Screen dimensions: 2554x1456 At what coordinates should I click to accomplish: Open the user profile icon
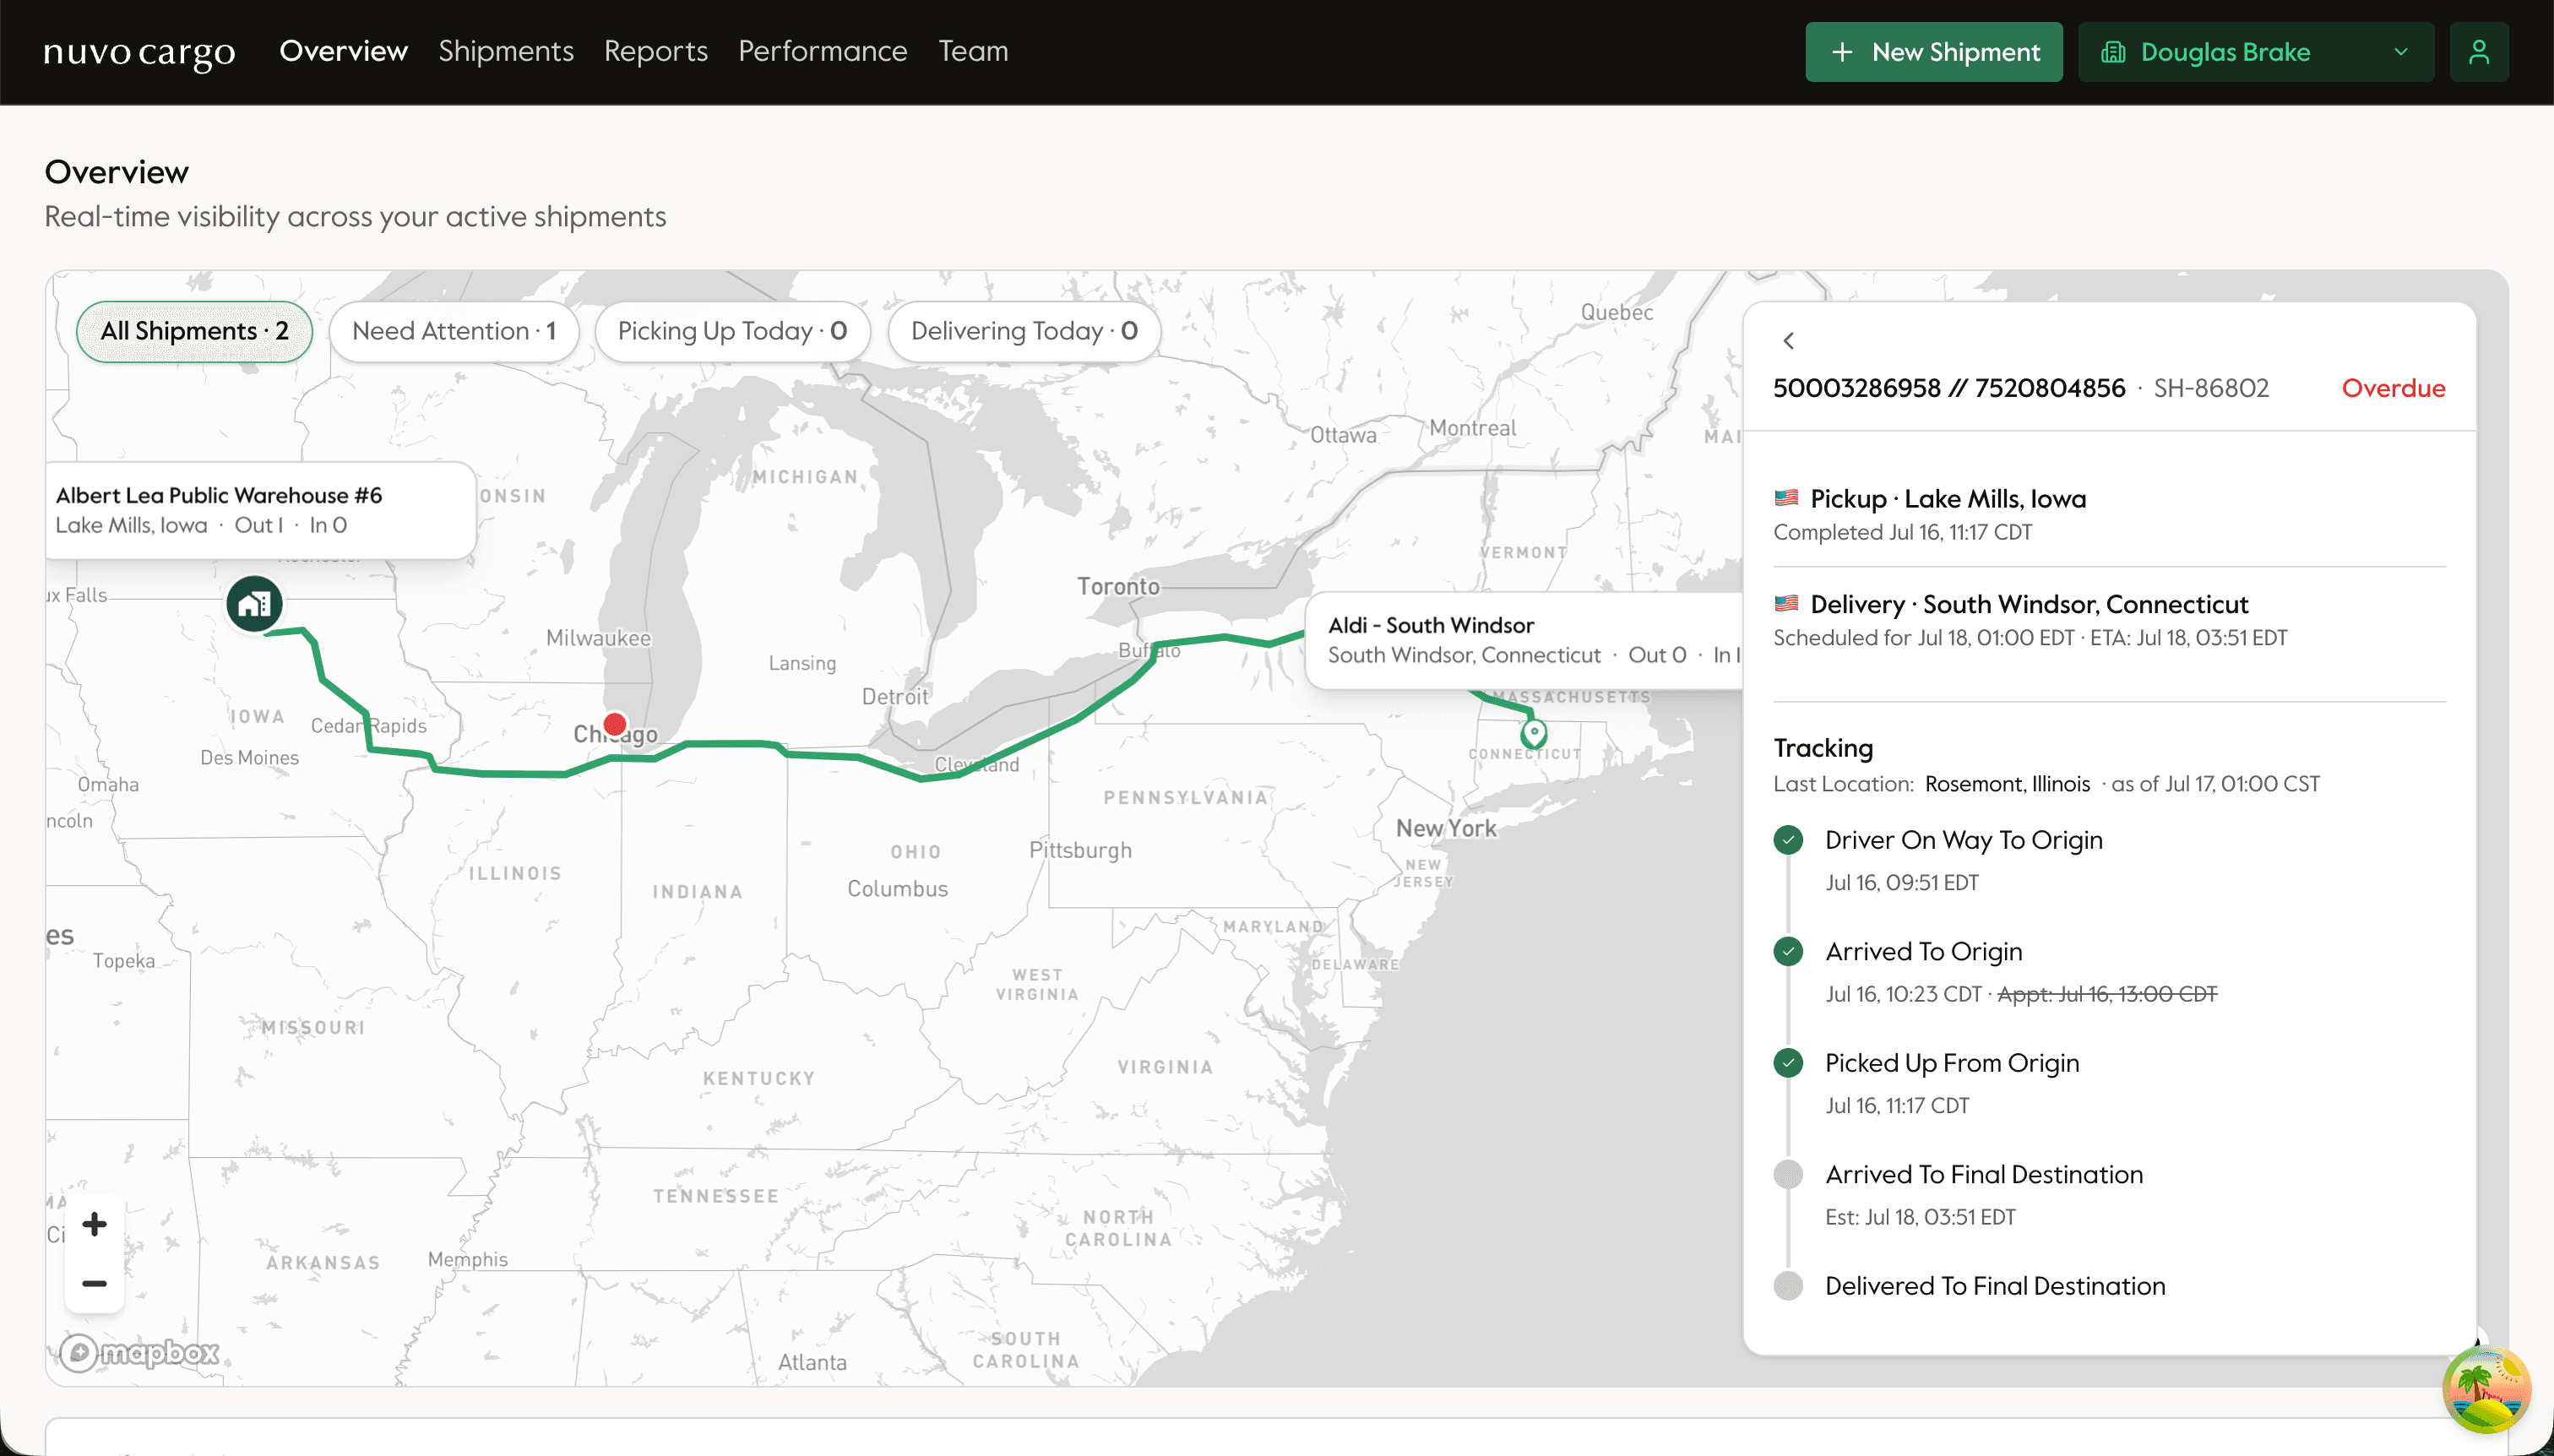pos(2478,52)
